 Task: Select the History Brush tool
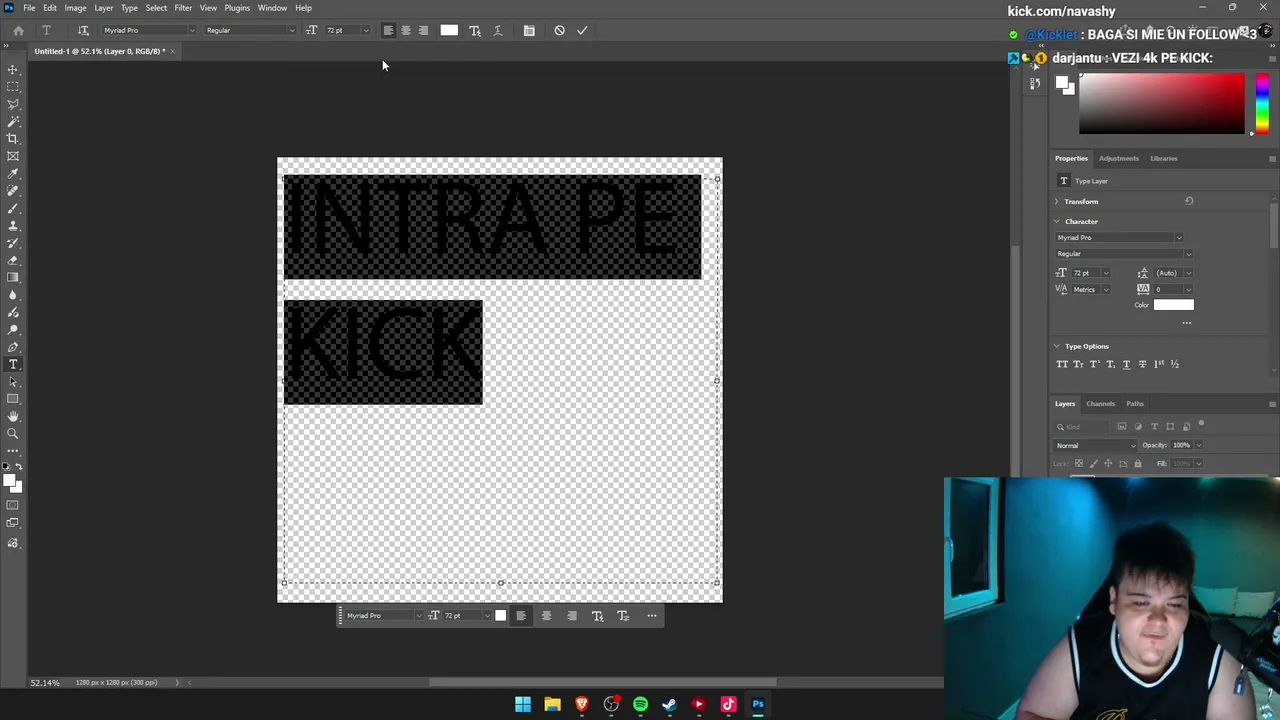(13, 243)
